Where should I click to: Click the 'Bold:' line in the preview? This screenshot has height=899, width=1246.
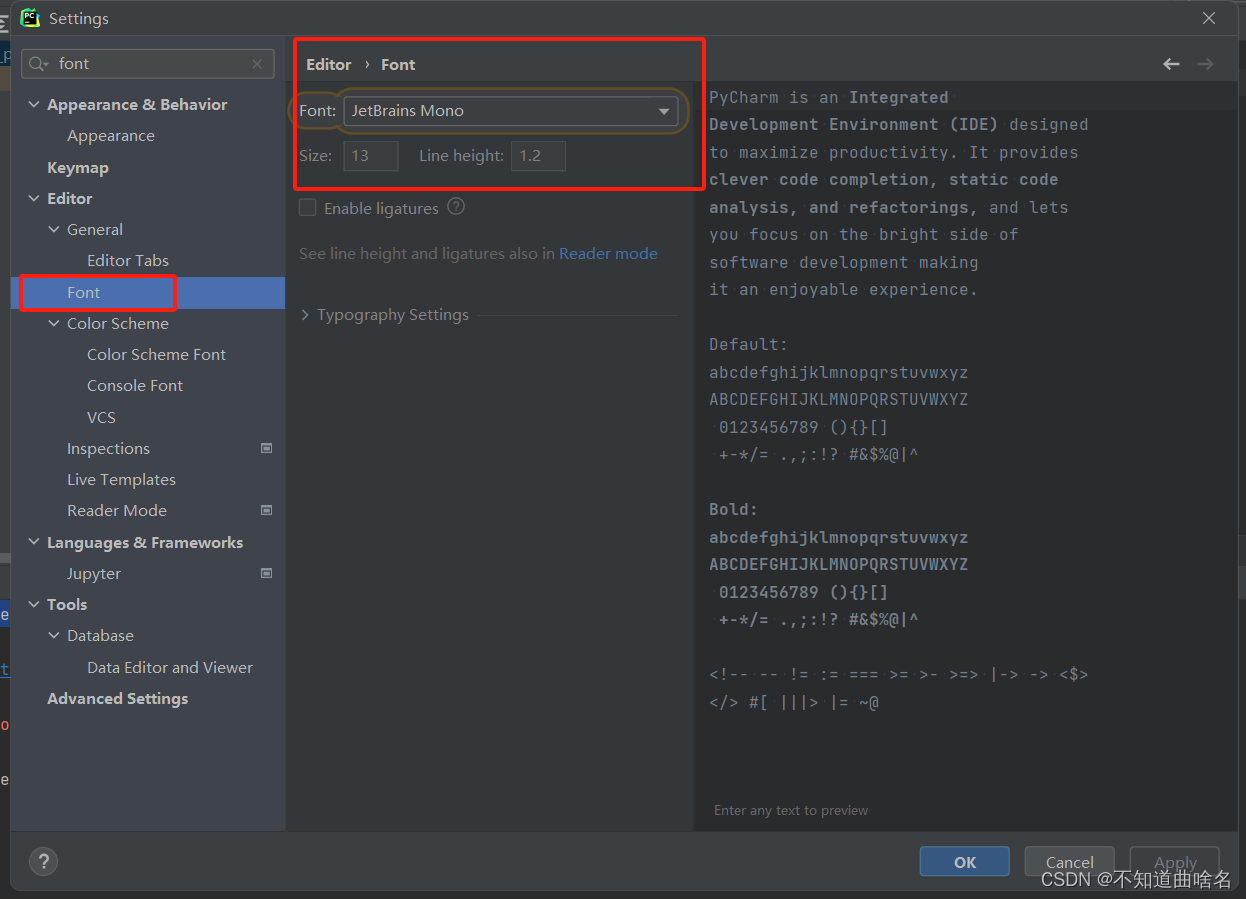[733, 510]
